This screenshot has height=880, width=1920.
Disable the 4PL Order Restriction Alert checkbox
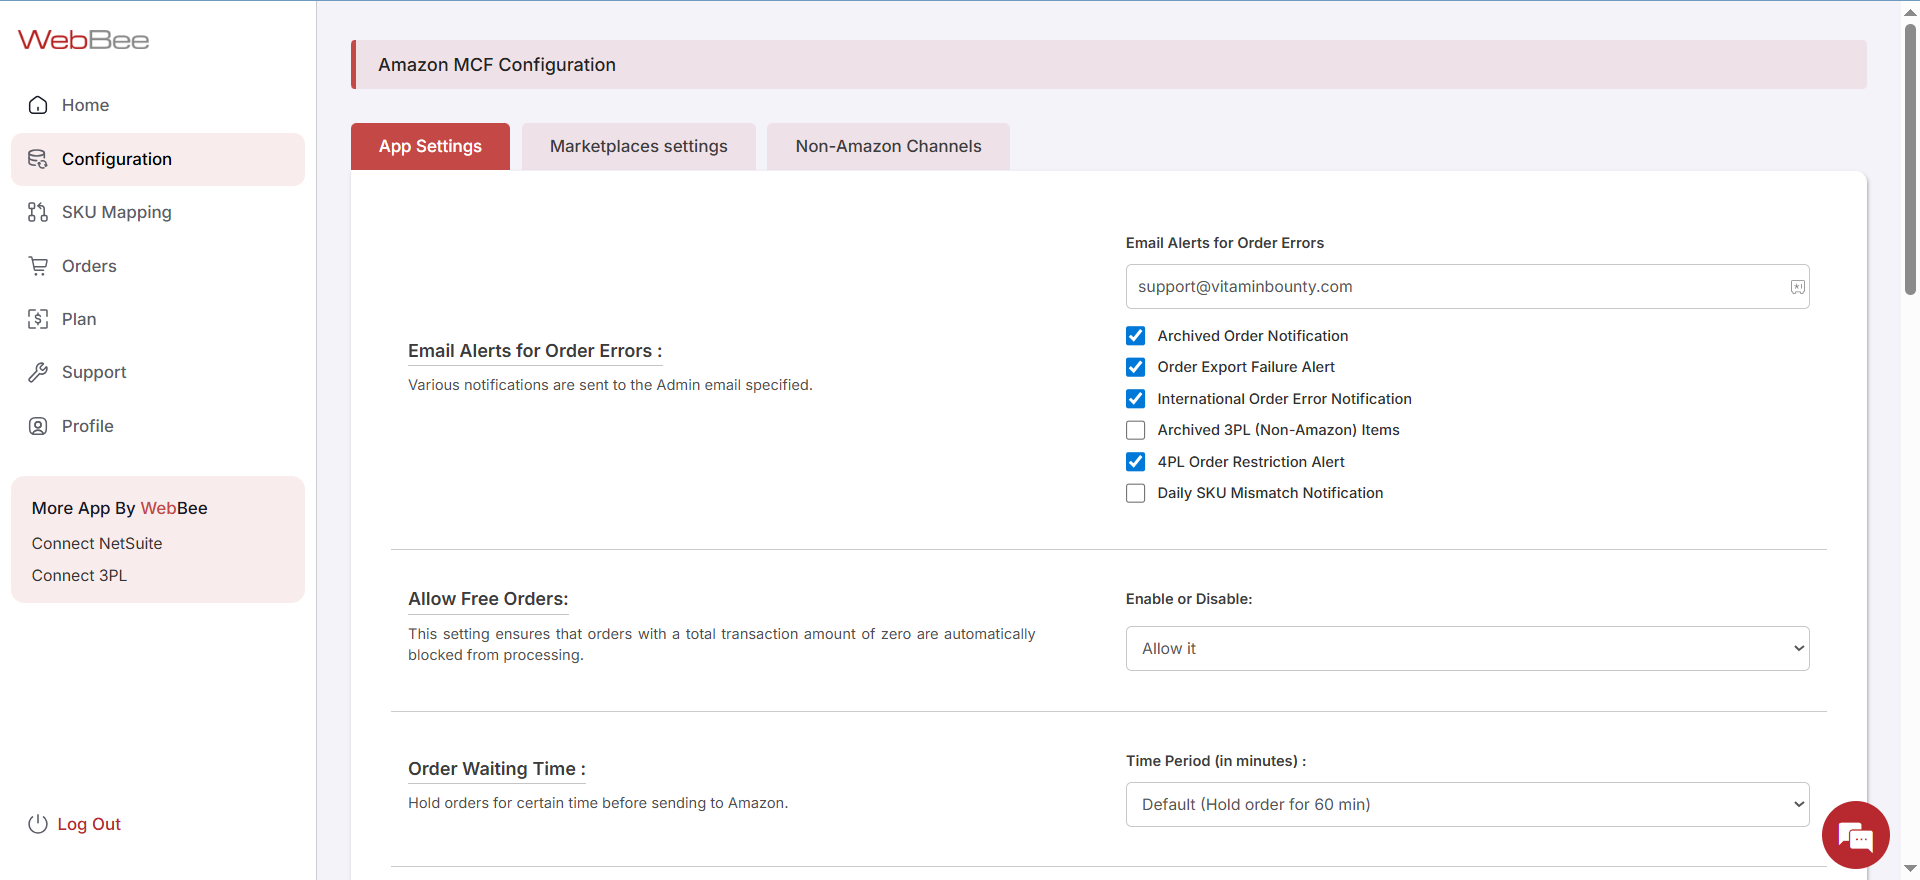1135,462
